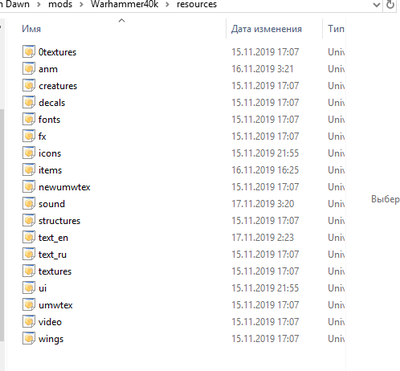
Task: Select the file name sound
Action: (x=52, y=204)
